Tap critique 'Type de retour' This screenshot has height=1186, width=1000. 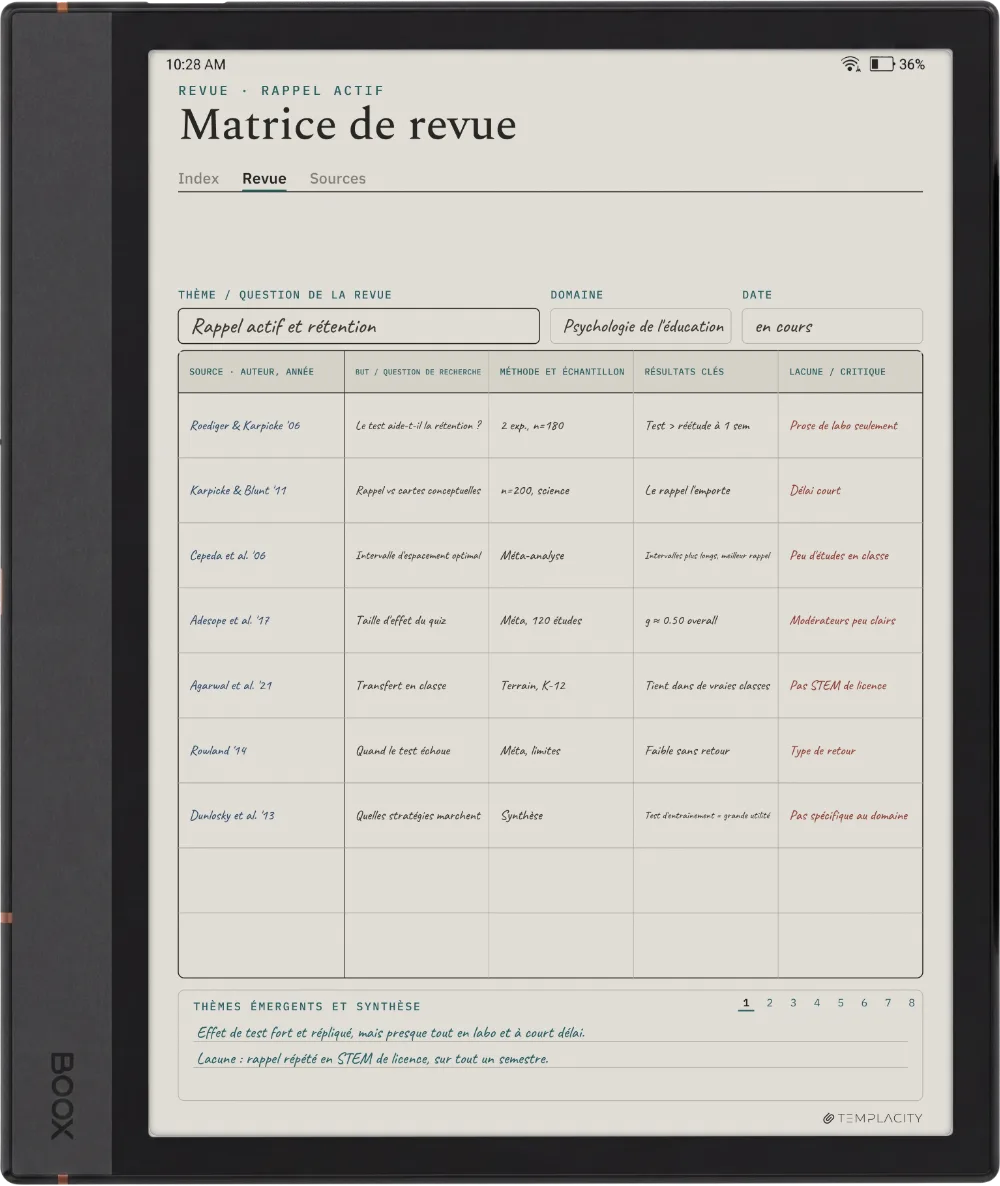[850, 750]
